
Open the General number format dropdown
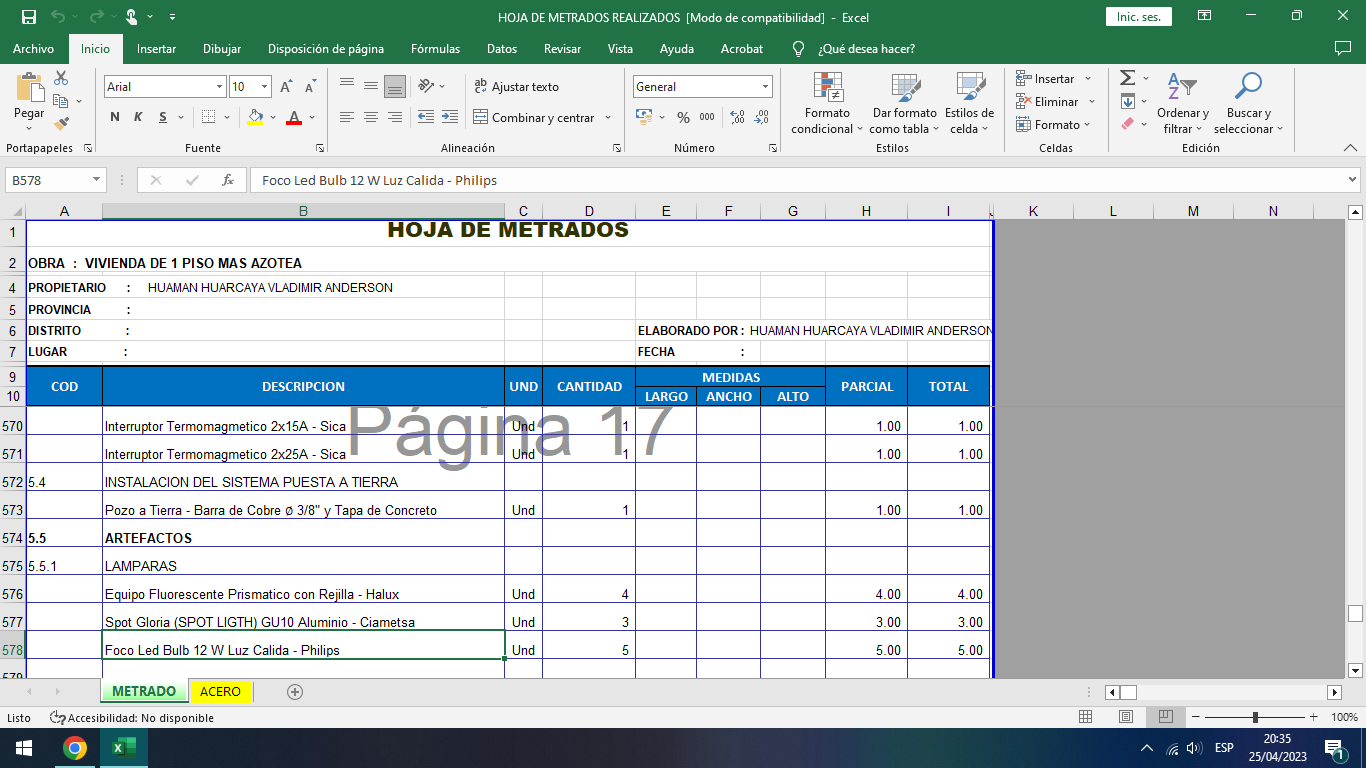click(765, 87)
